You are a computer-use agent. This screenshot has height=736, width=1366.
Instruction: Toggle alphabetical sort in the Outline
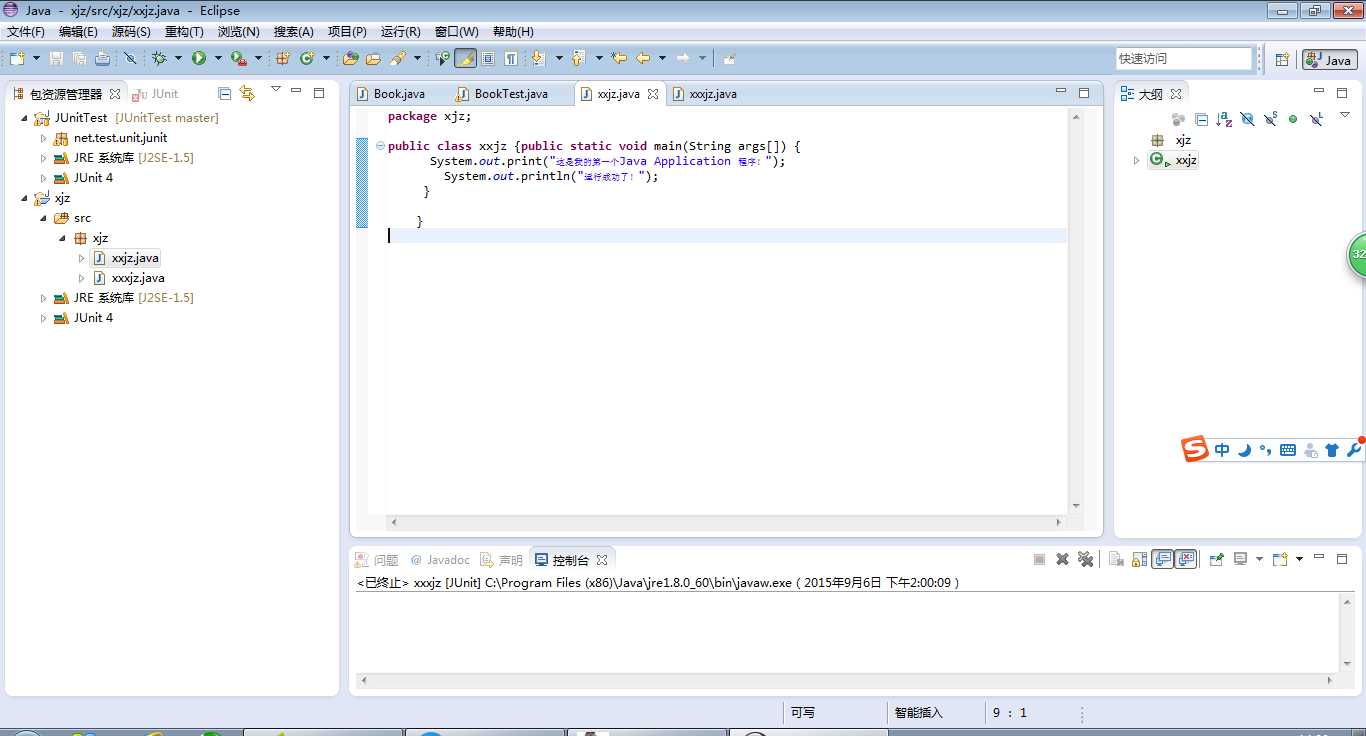[1224, 120]
